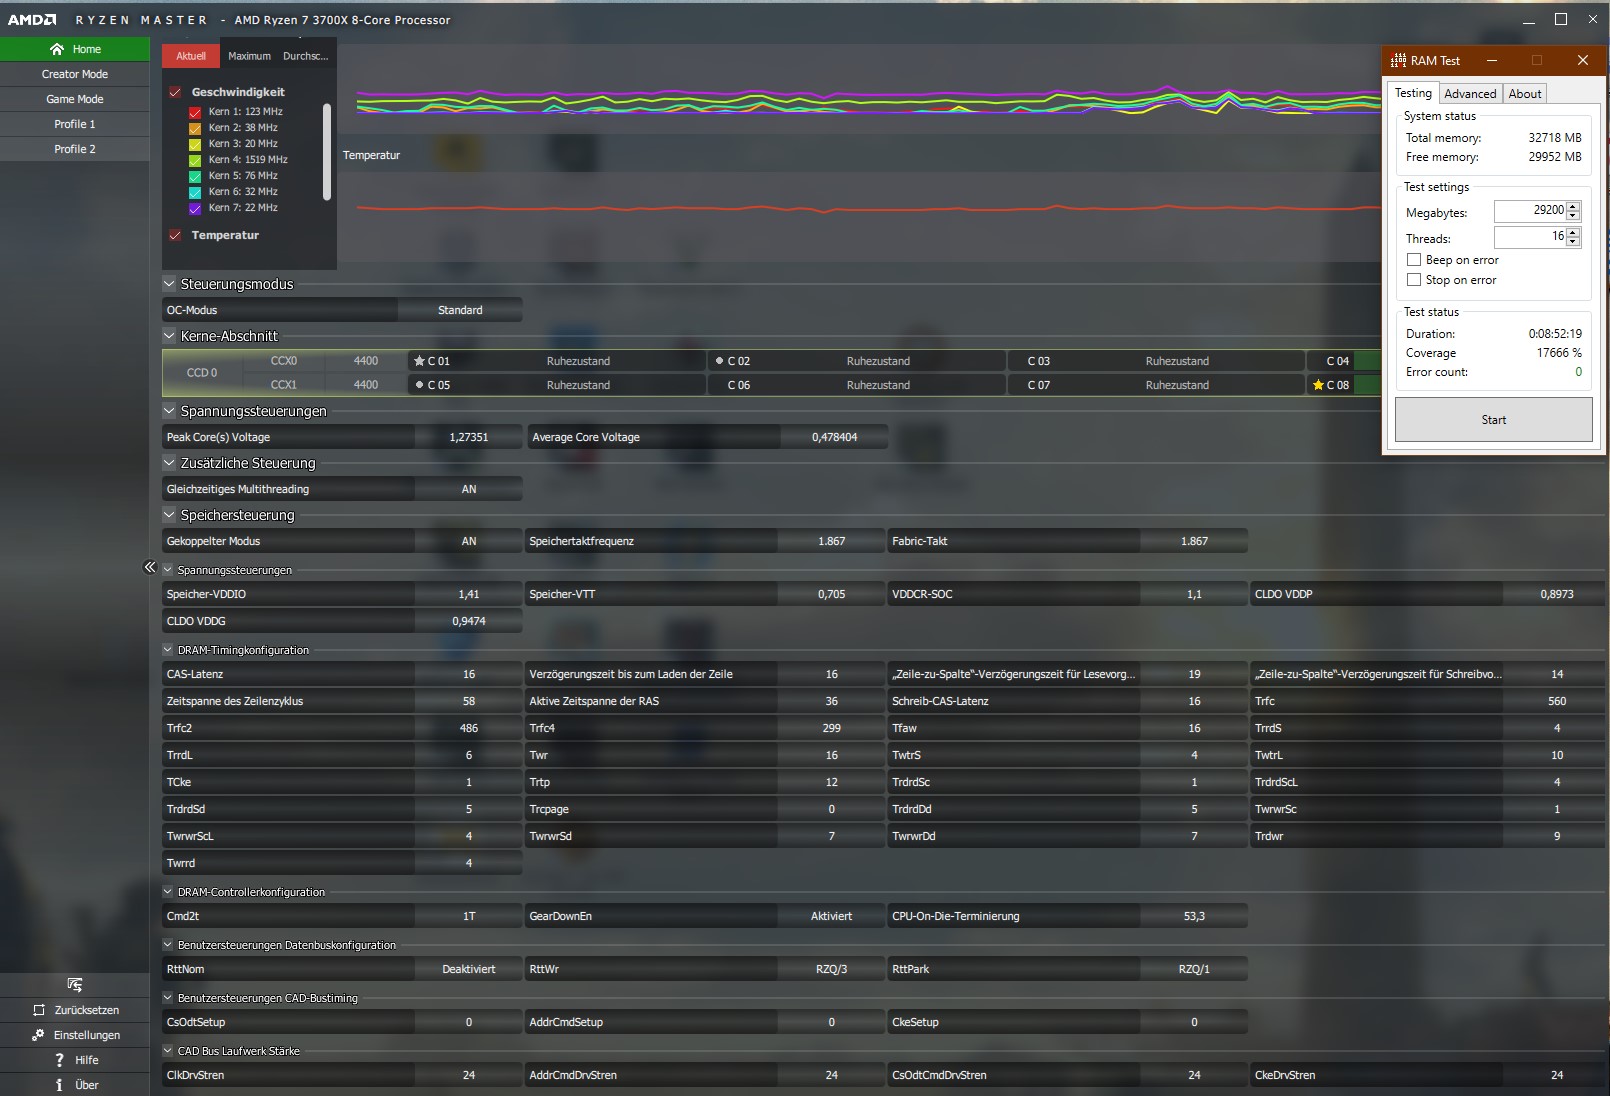The width and height of the screenshot is (1610, 1096).
Task: Collapse the Speichersteuerung section
Action: tap(169, 515)
